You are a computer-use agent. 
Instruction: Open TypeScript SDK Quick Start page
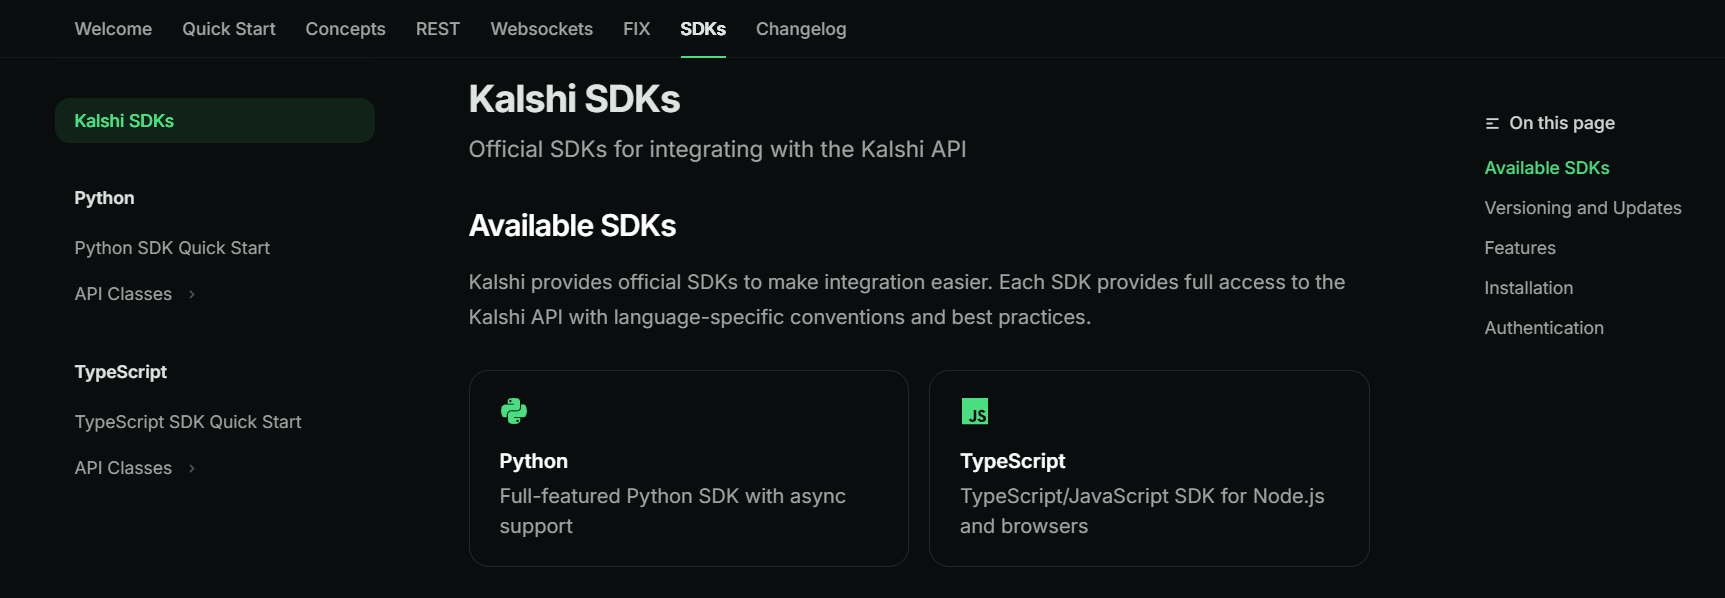click(x=188, y=422)
